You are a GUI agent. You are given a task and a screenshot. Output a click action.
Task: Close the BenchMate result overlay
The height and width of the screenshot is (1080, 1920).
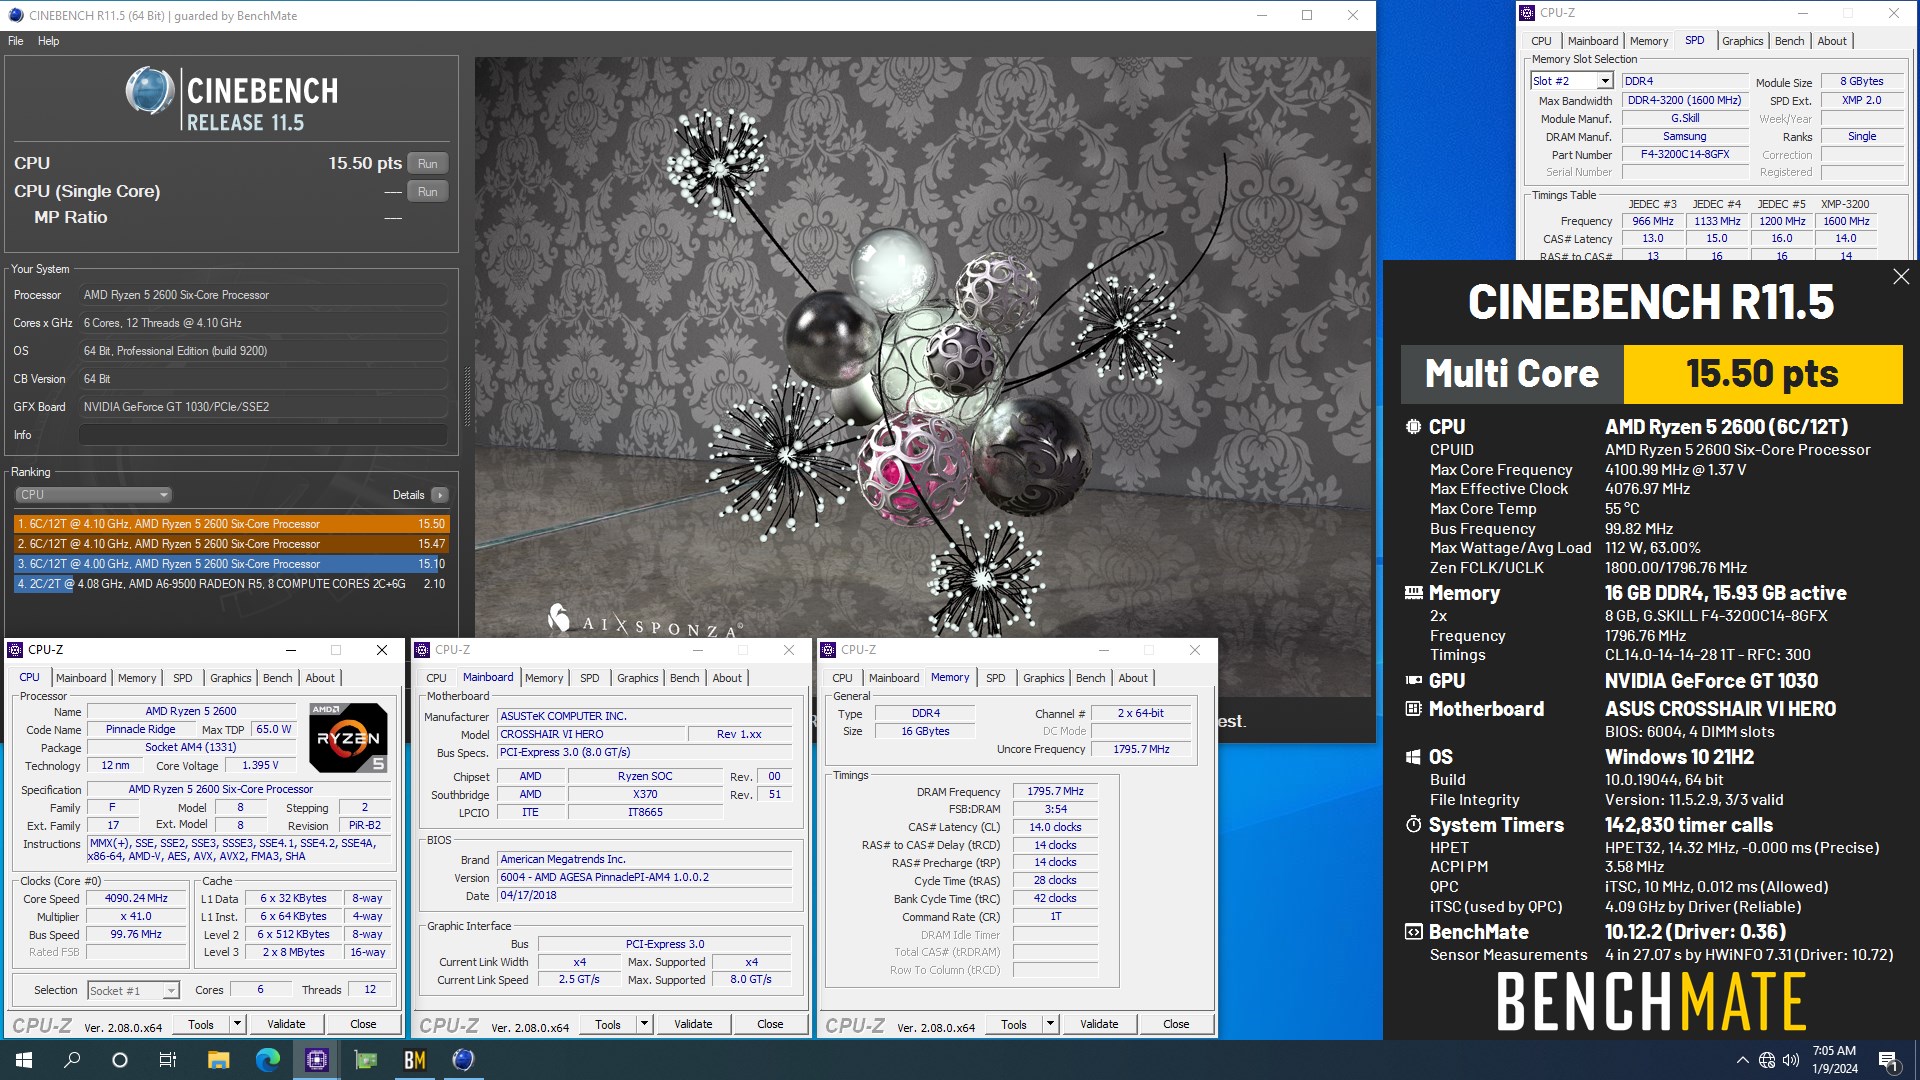1901,277
